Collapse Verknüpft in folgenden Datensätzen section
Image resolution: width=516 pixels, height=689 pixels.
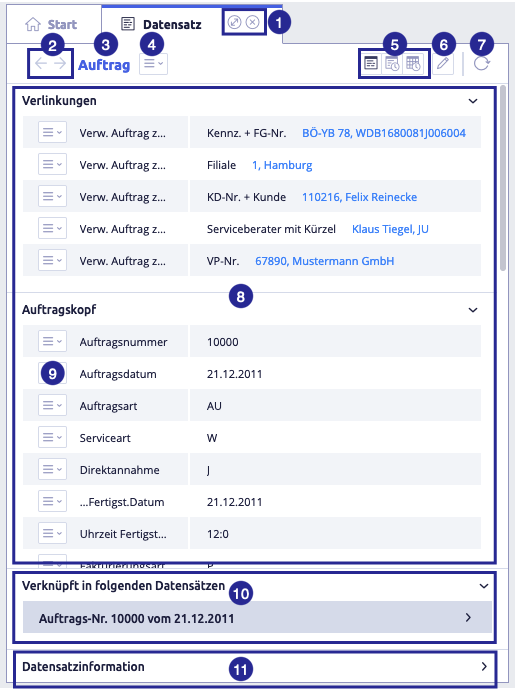pos(484,586)
